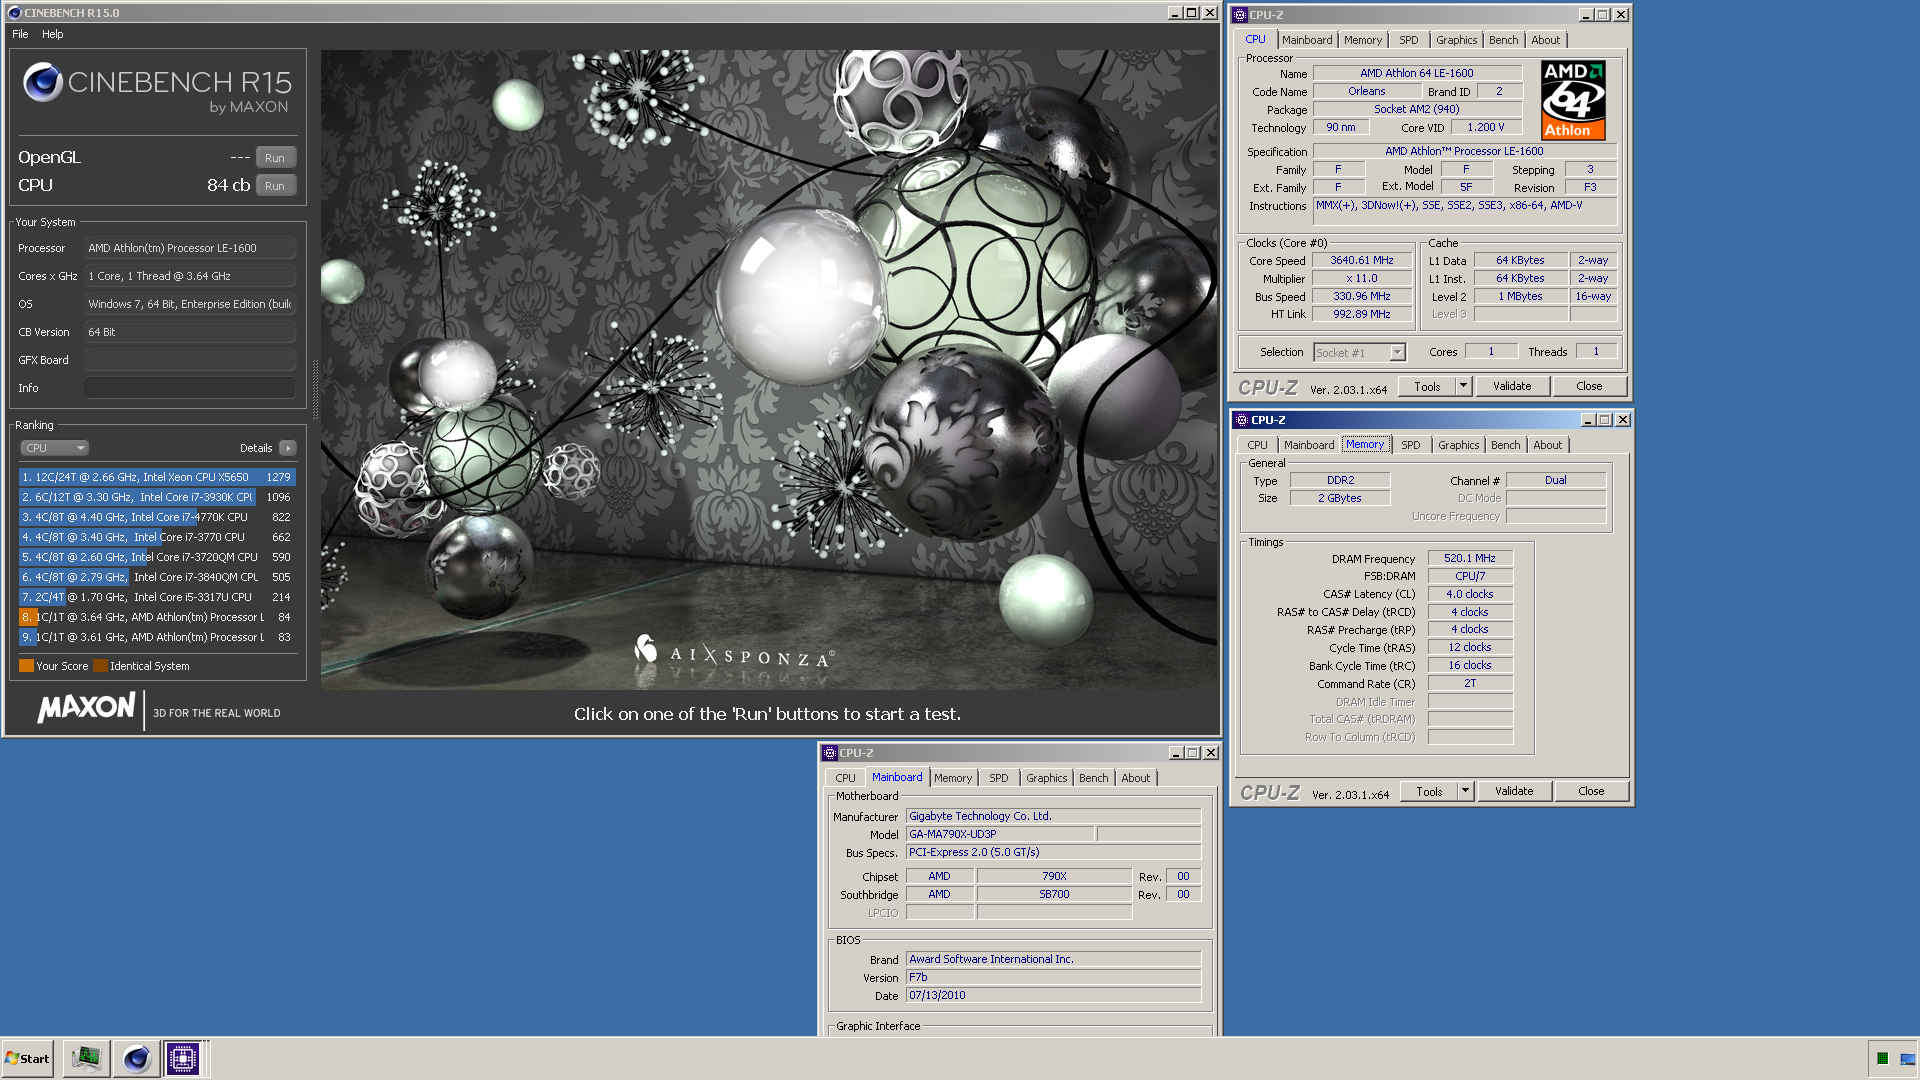Click Tools button in top CPU-Z window

(1427, 387)
